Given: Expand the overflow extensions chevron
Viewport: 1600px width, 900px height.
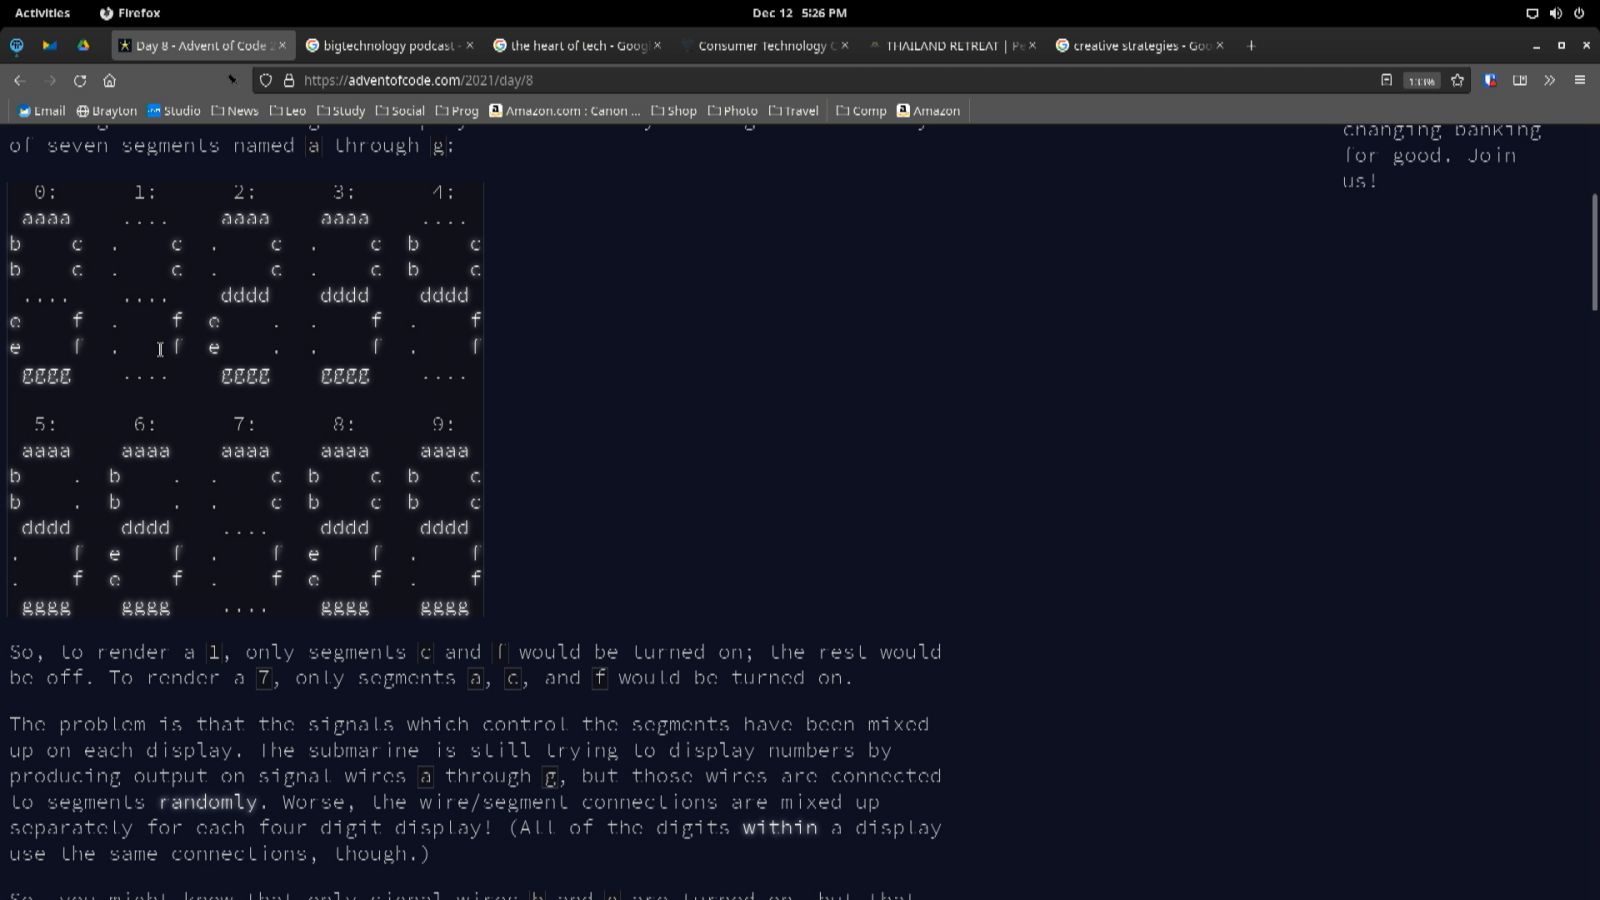Looking at the screenshot, I should click(x=1550, y=81).
